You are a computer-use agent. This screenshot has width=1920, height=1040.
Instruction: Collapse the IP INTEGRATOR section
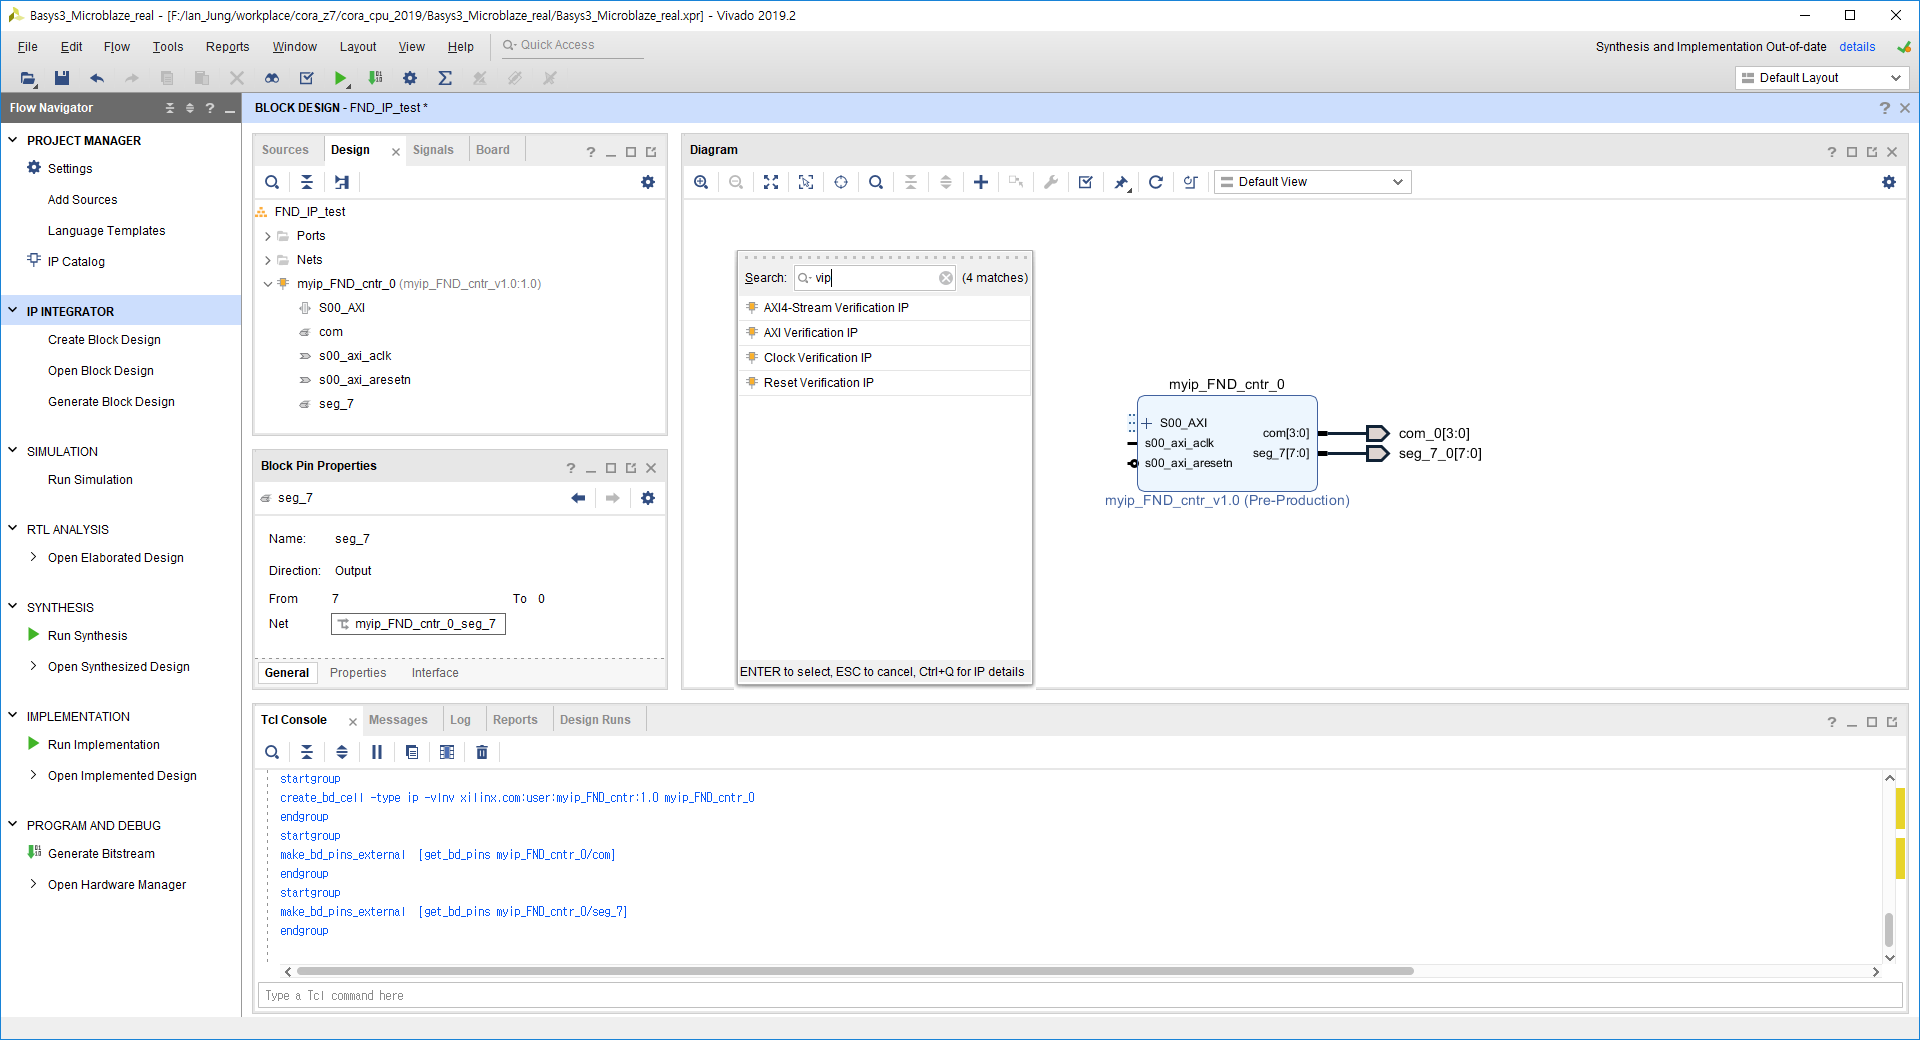pyautogui.click(x=13, y=311)
